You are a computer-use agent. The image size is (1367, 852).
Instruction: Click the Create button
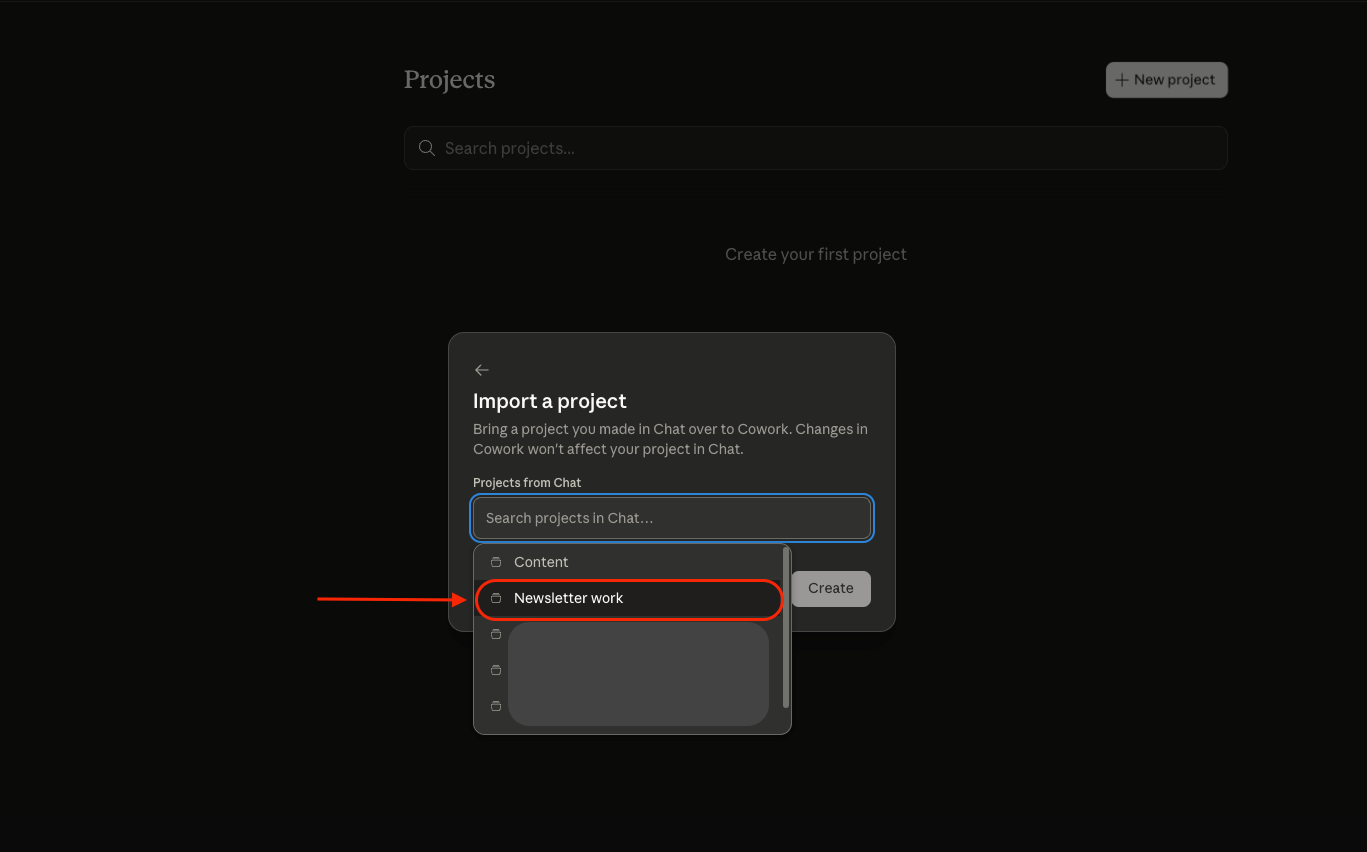tap(831, 588)
